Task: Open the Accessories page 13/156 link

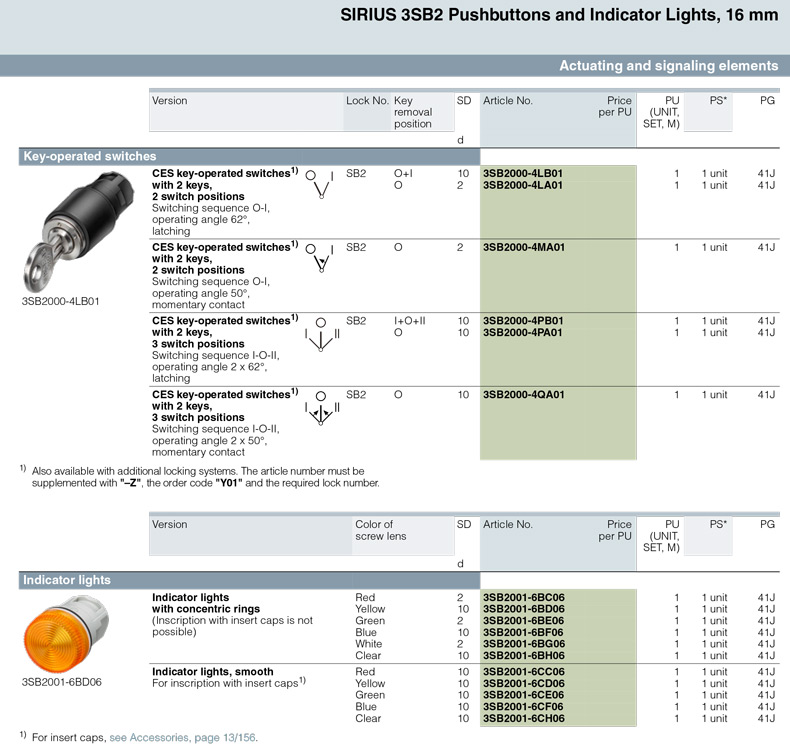Action: (x=183, y=738)
